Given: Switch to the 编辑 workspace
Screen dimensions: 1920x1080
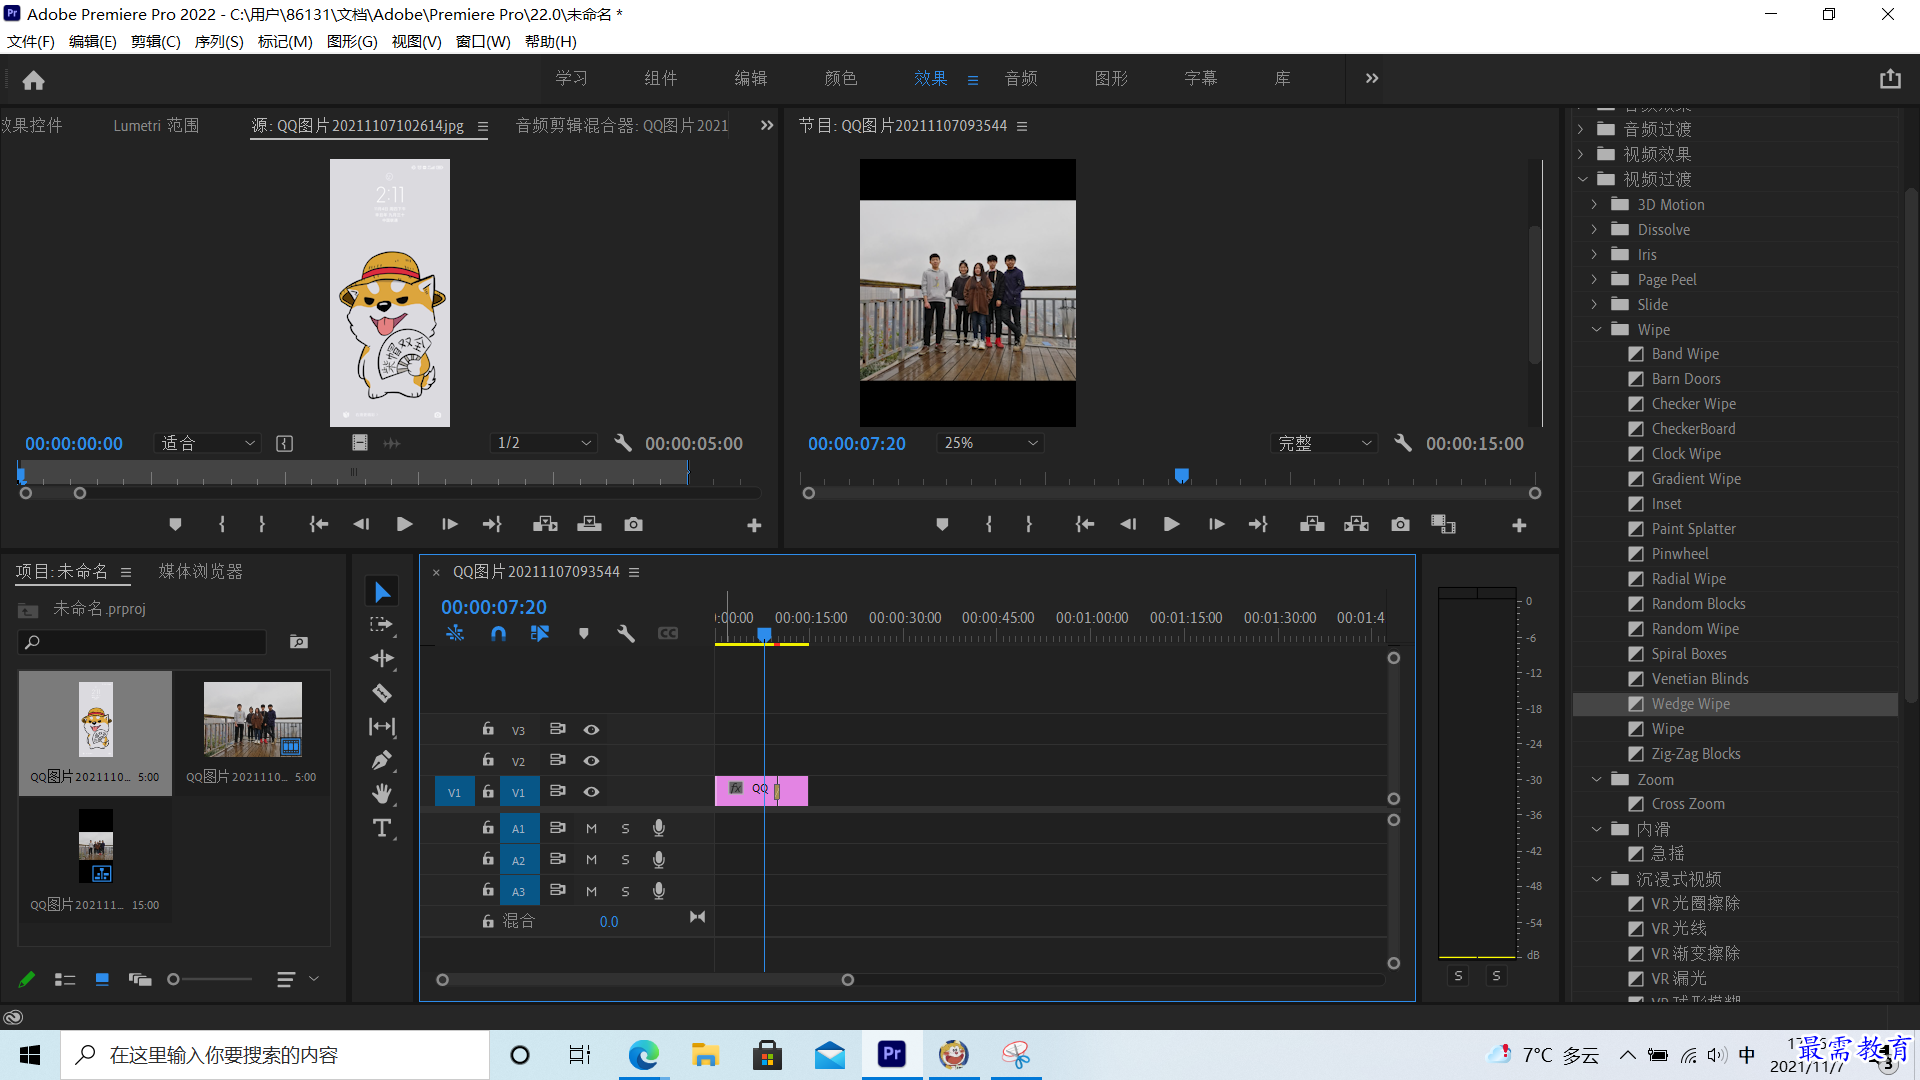Looking at the screenshot, I should pyautogui.click(x=750, y=78).
